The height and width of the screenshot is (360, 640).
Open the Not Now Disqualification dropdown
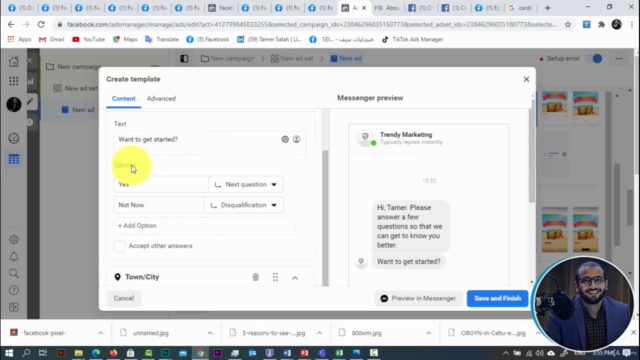tap(244, 205)
